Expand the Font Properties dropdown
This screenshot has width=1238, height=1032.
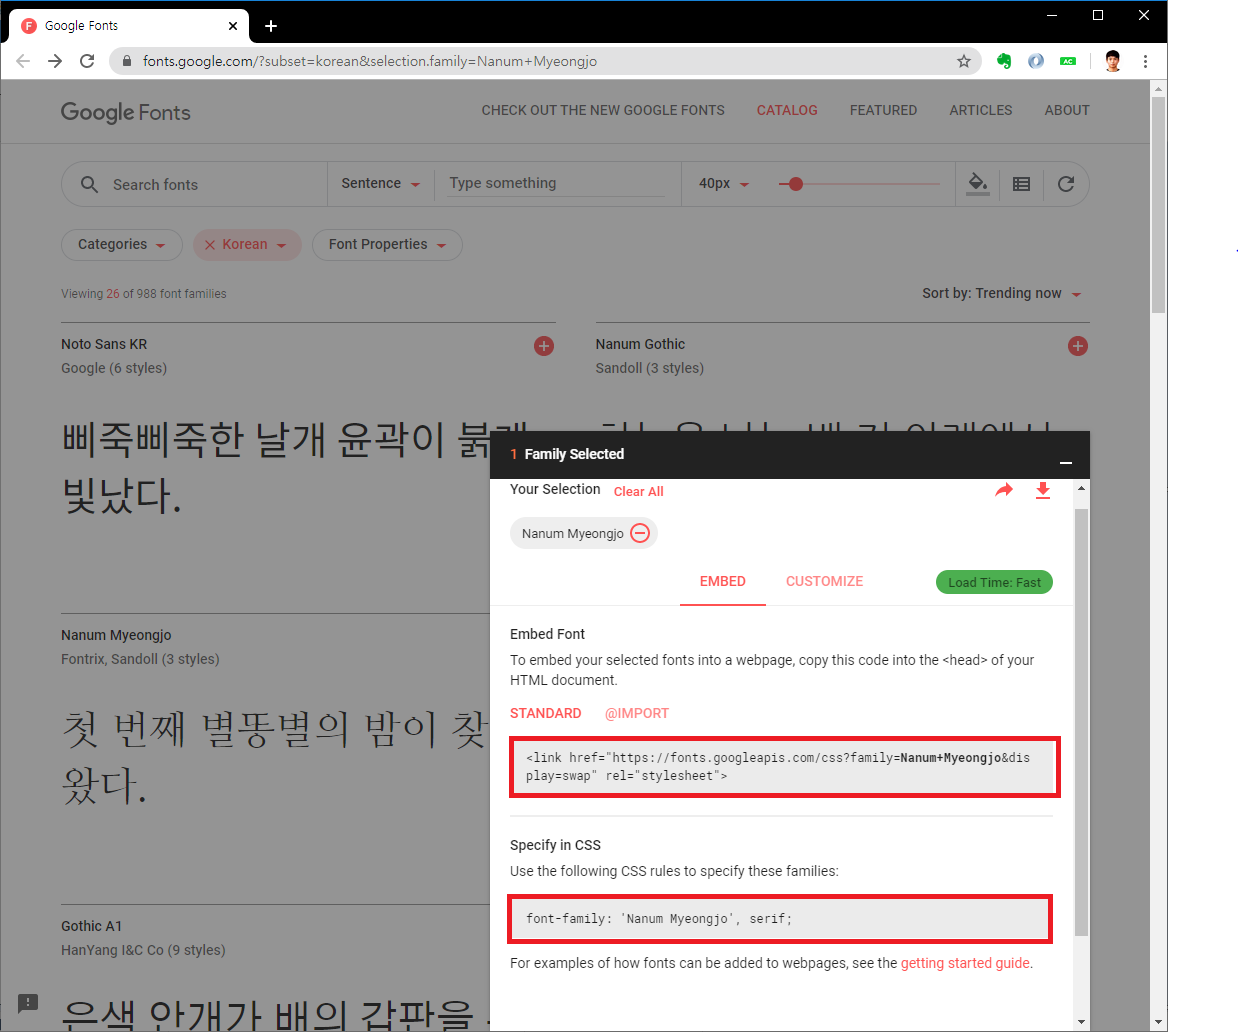tap(387, 245)
